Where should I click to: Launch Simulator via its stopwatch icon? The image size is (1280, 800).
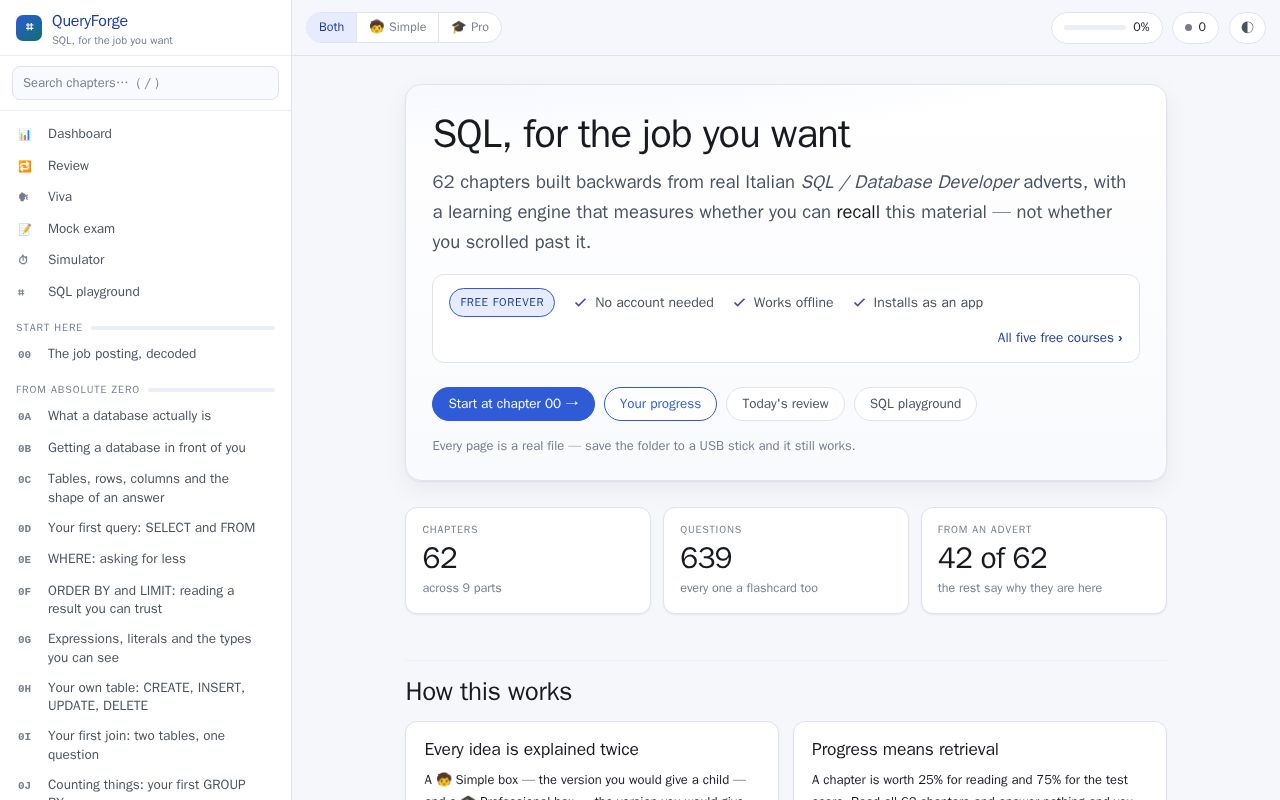[24, 260]
